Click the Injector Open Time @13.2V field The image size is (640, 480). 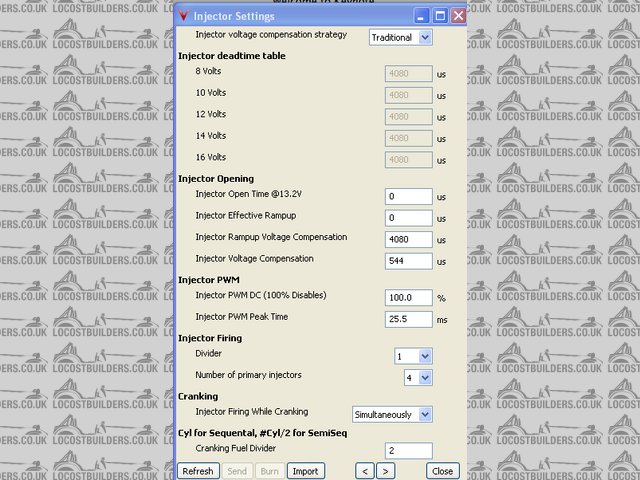click(408, 197)
